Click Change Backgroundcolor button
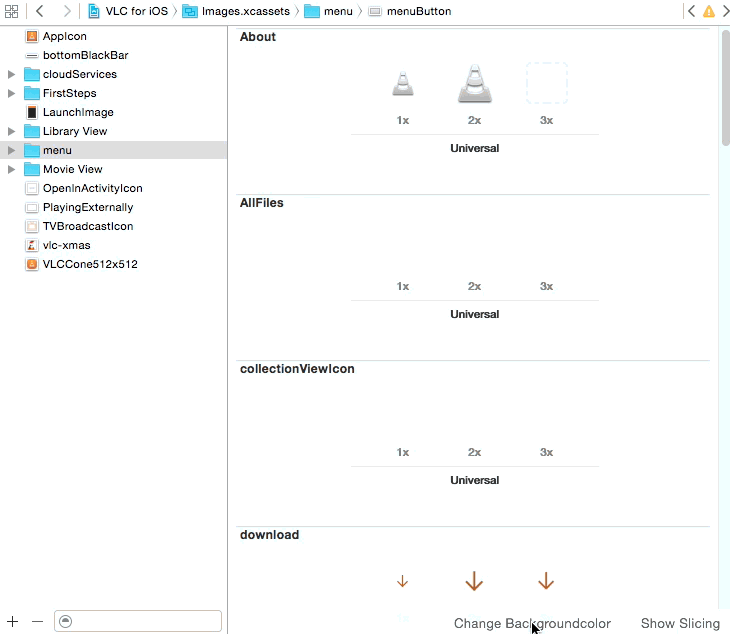The width and height of the screenshot is (730, 634). (532, 623)
